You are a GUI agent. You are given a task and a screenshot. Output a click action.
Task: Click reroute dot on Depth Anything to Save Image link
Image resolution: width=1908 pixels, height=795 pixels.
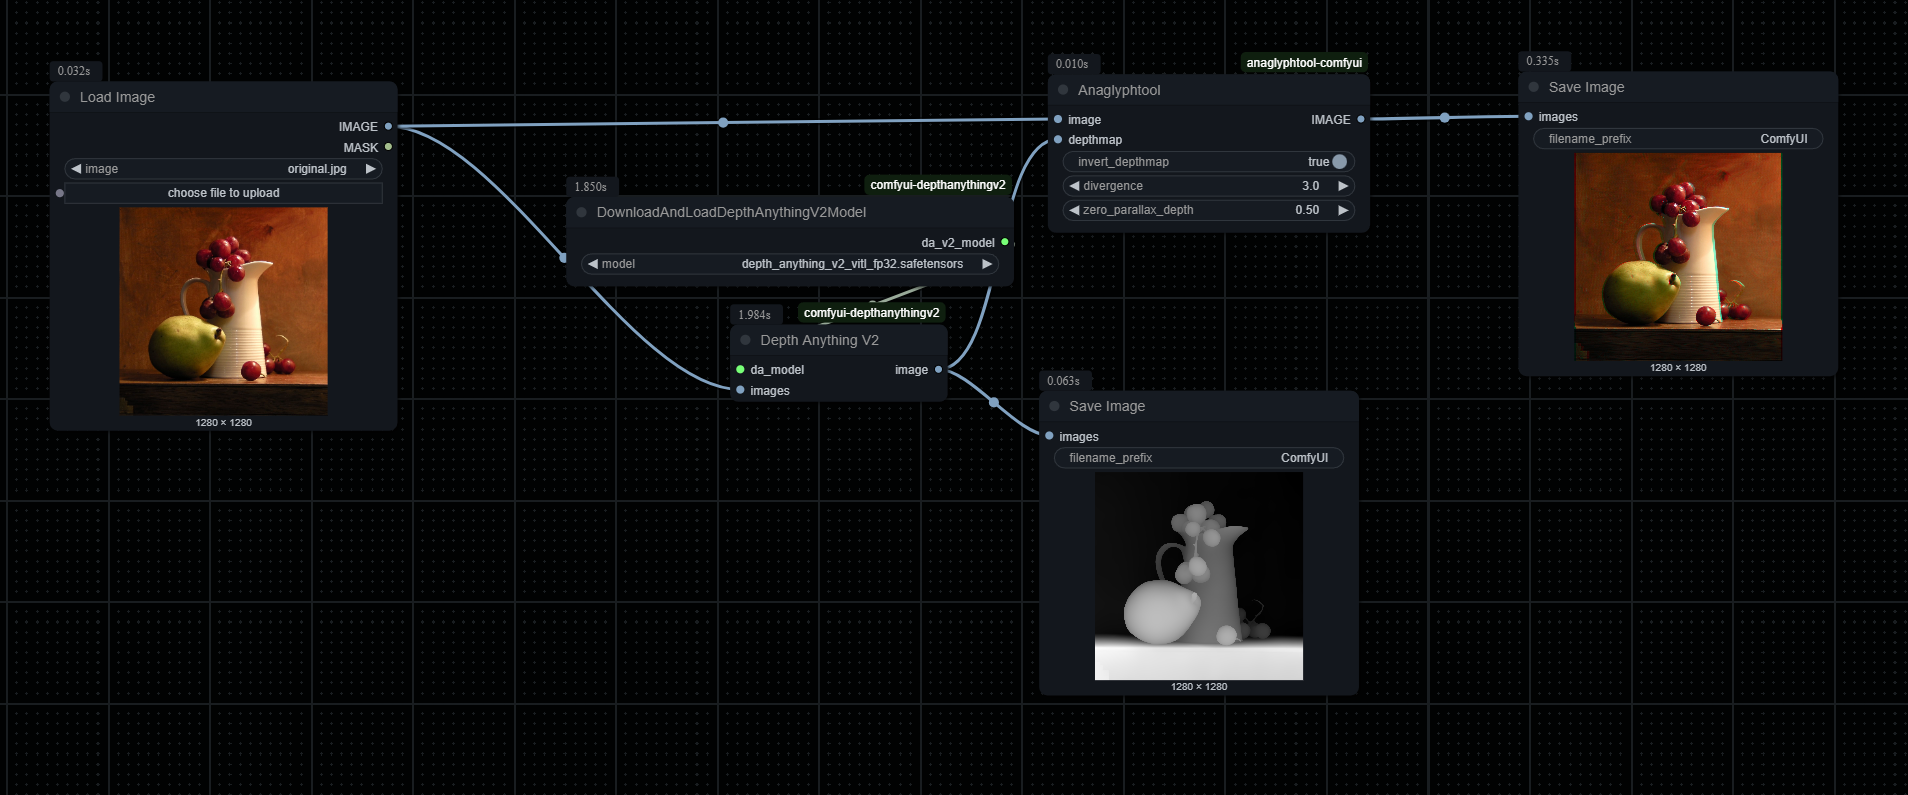[x=994, y=402]
